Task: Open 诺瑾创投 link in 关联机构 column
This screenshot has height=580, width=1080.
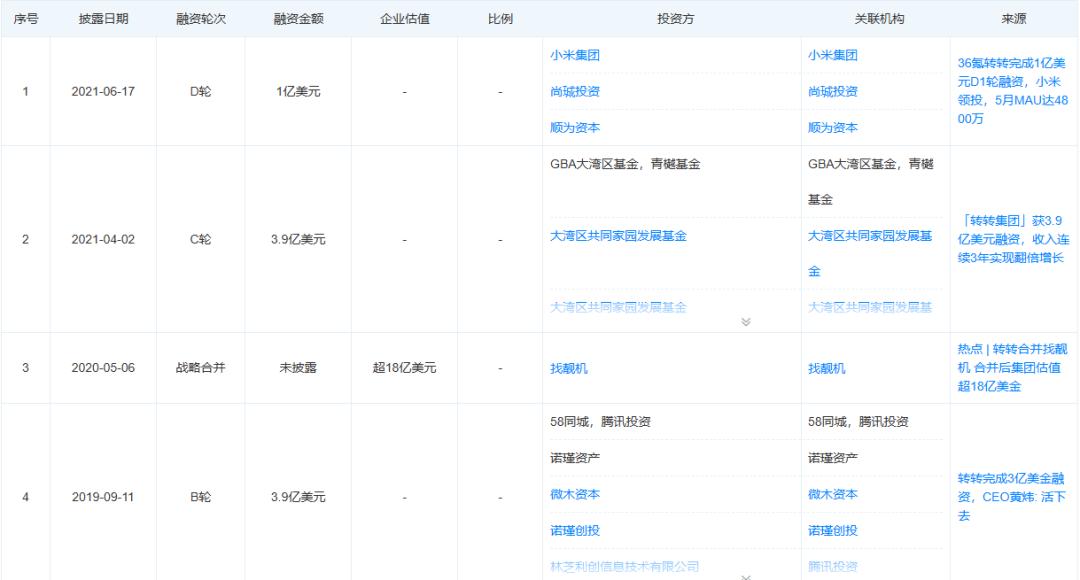Action: (833, 530)
